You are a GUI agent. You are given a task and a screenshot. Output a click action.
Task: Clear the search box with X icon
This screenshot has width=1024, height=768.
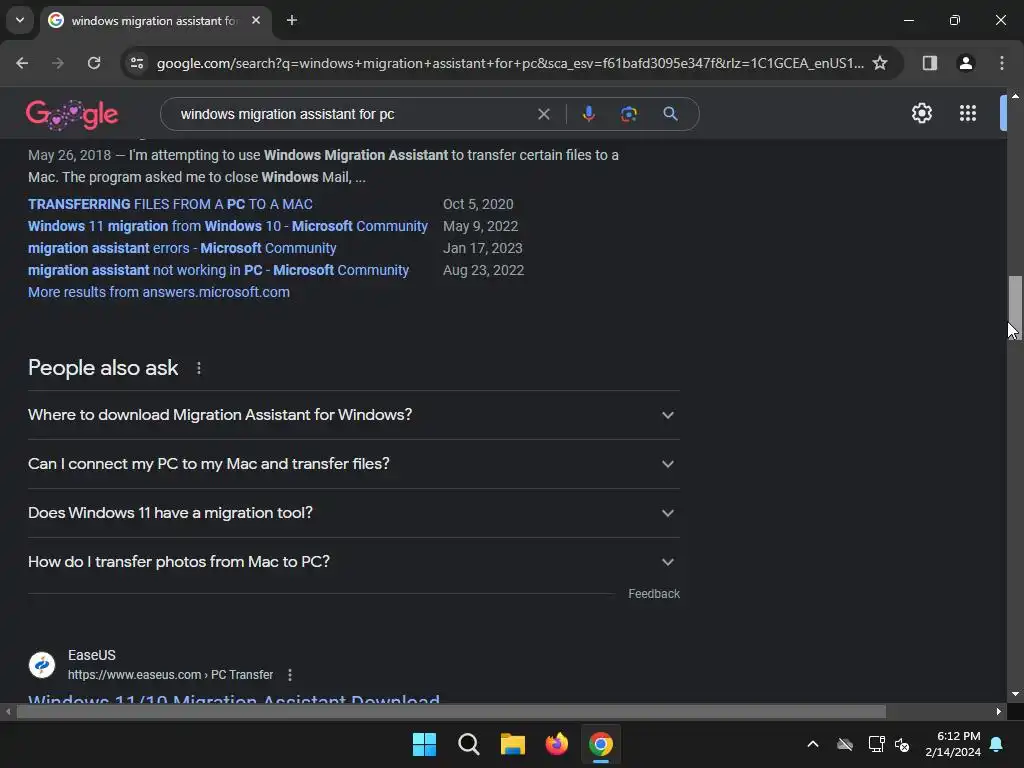[x=543, y=114]
